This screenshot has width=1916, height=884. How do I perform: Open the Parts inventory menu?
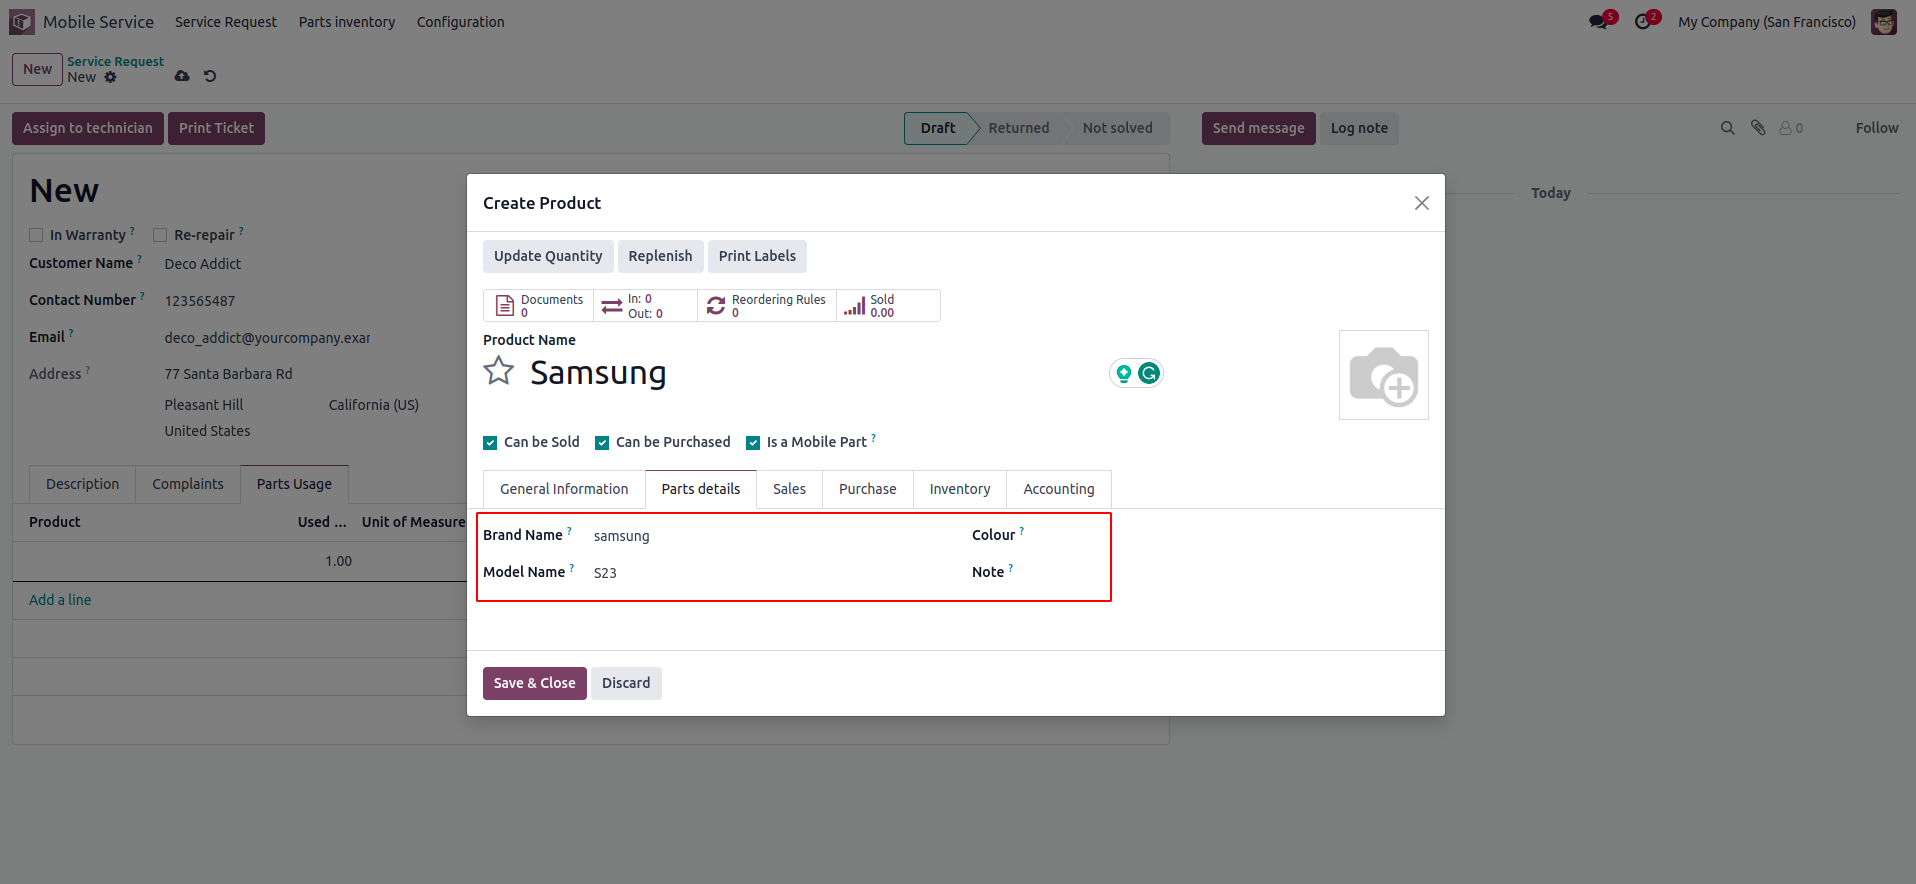click(347, 22)
